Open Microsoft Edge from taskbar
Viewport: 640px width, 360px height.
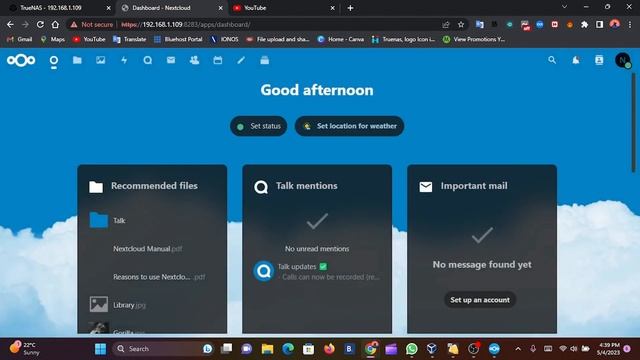coord(288,349)
